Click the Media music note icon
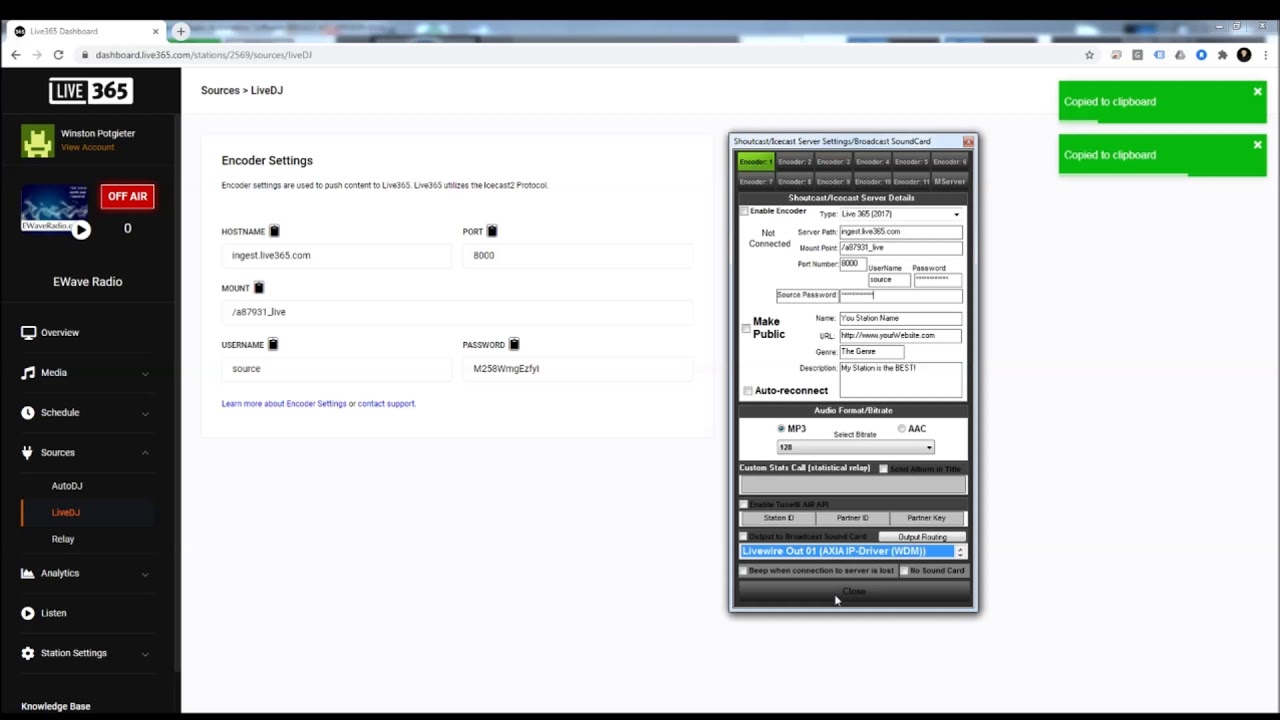 click(x=28, y=373)
